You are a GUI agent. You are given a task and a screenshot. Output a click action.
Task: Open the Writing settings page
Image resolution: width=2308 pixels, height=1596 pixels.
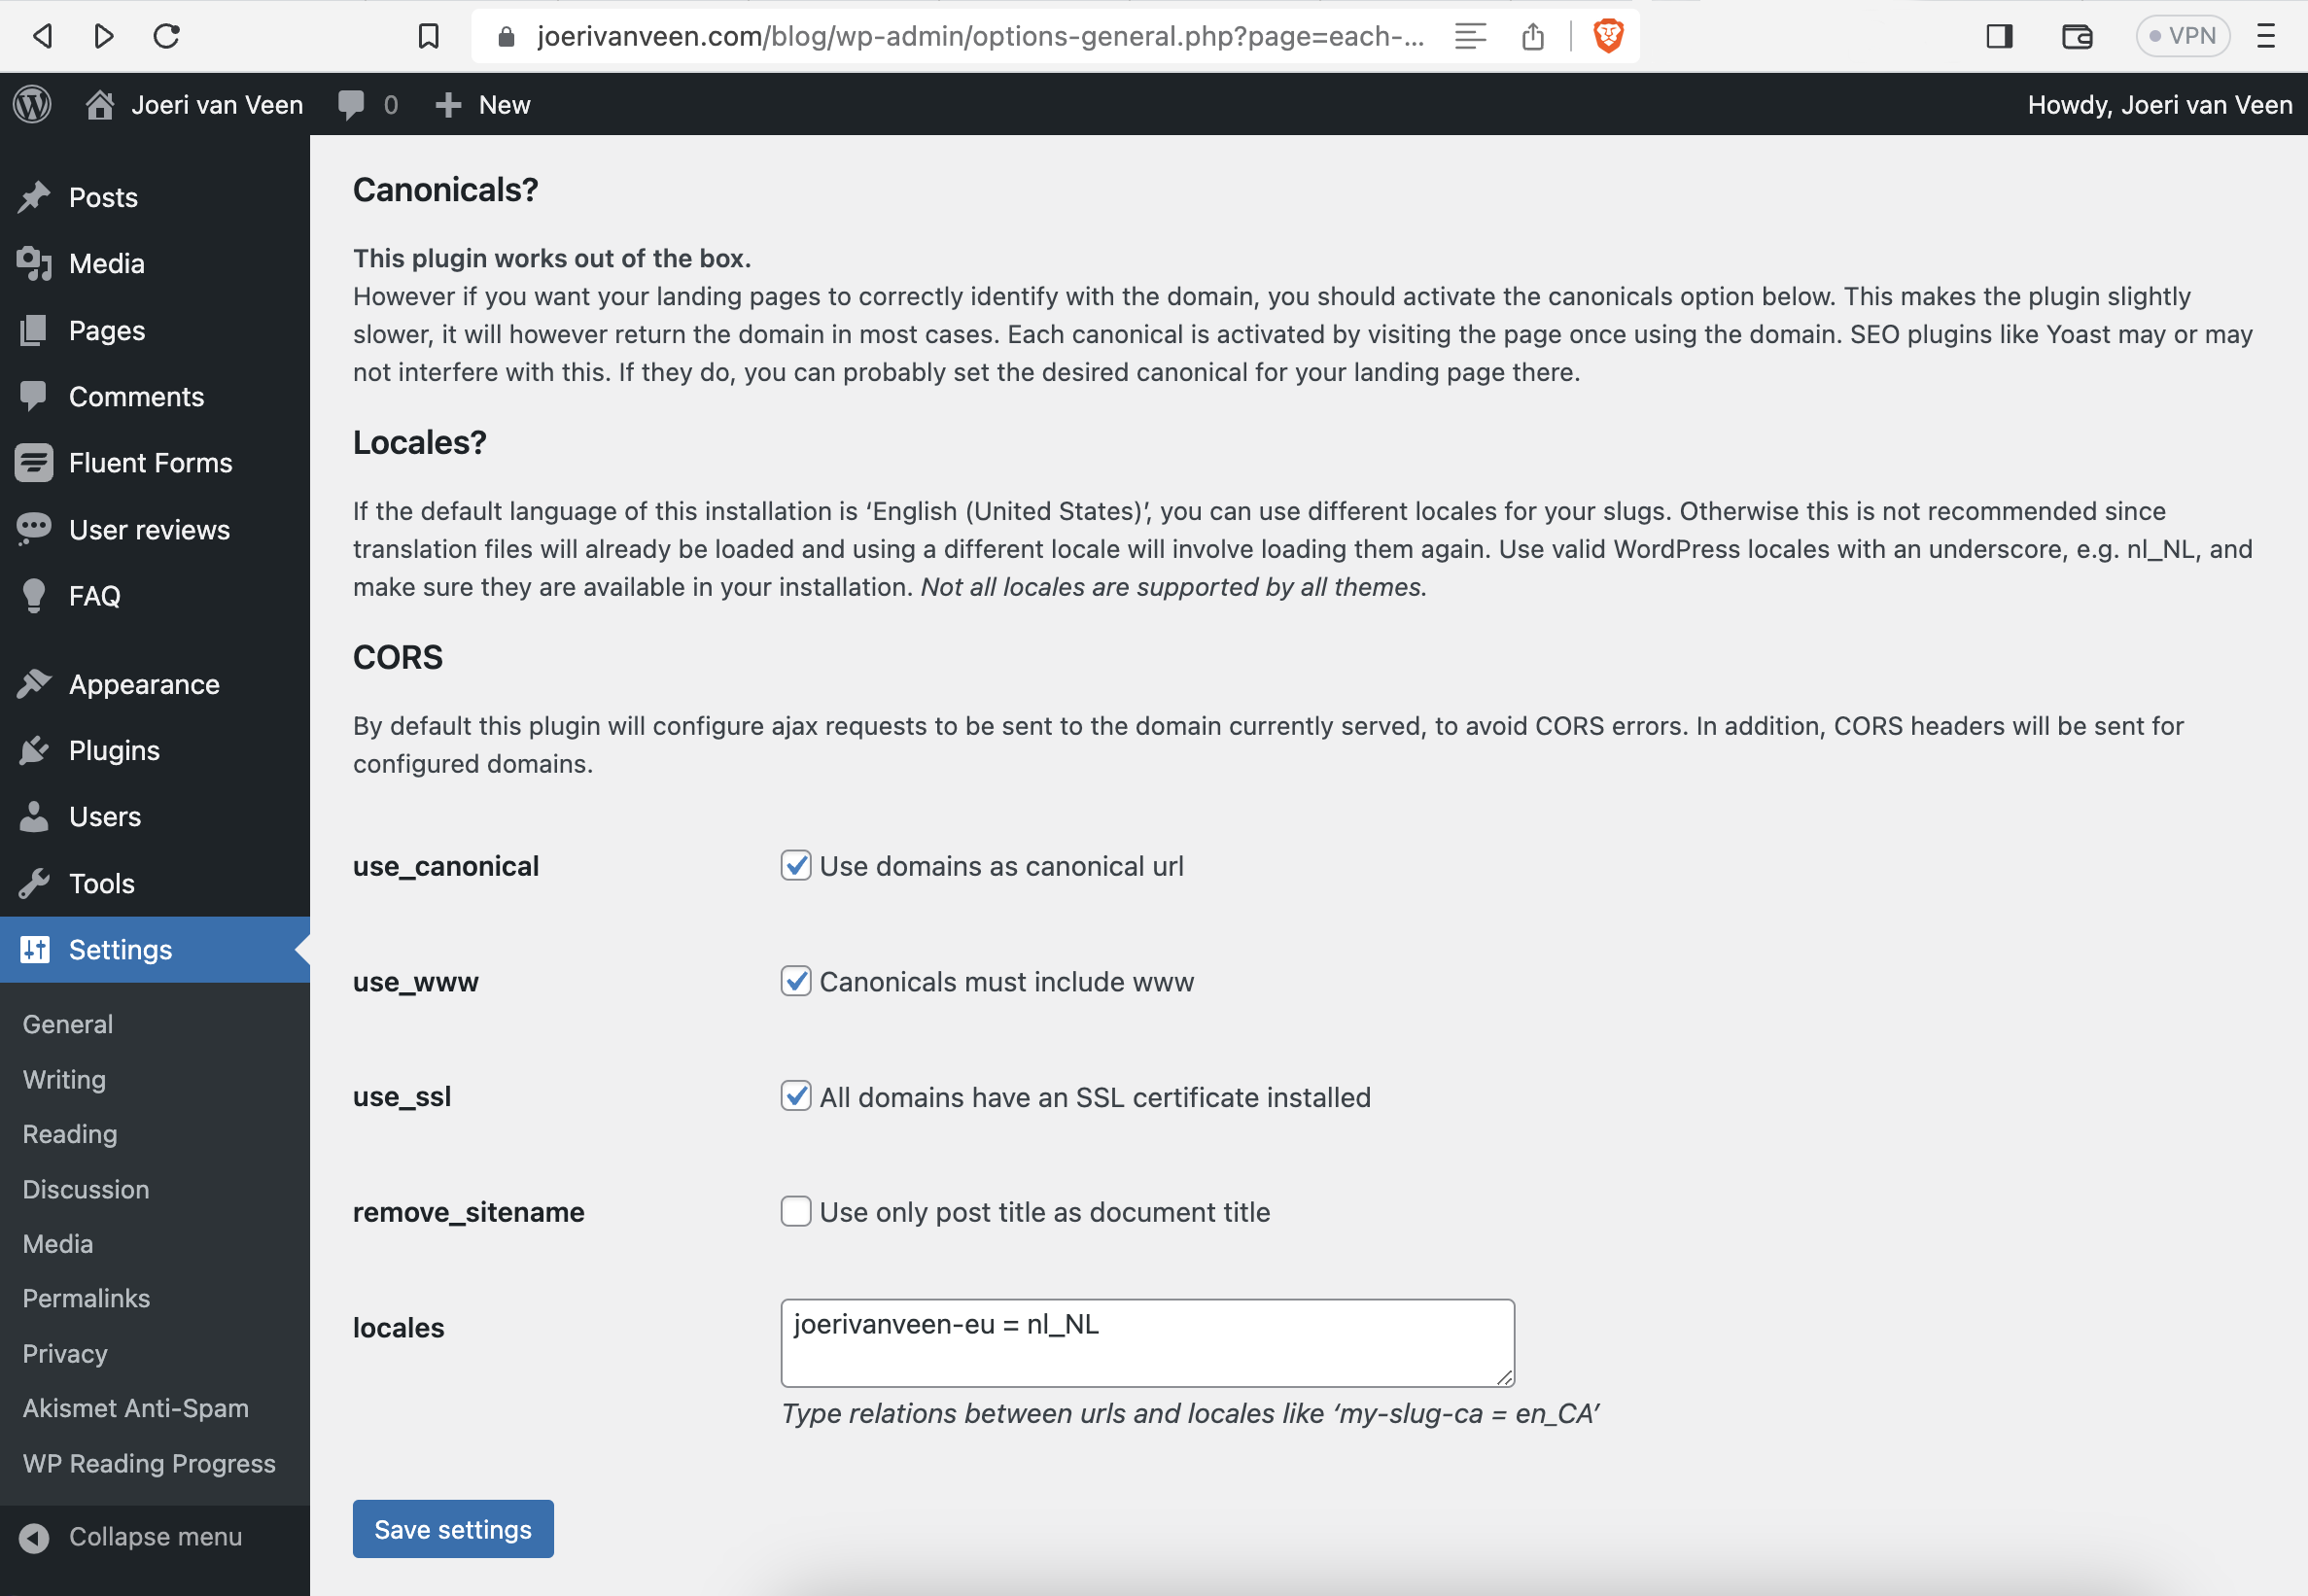tap(63, 1077)
